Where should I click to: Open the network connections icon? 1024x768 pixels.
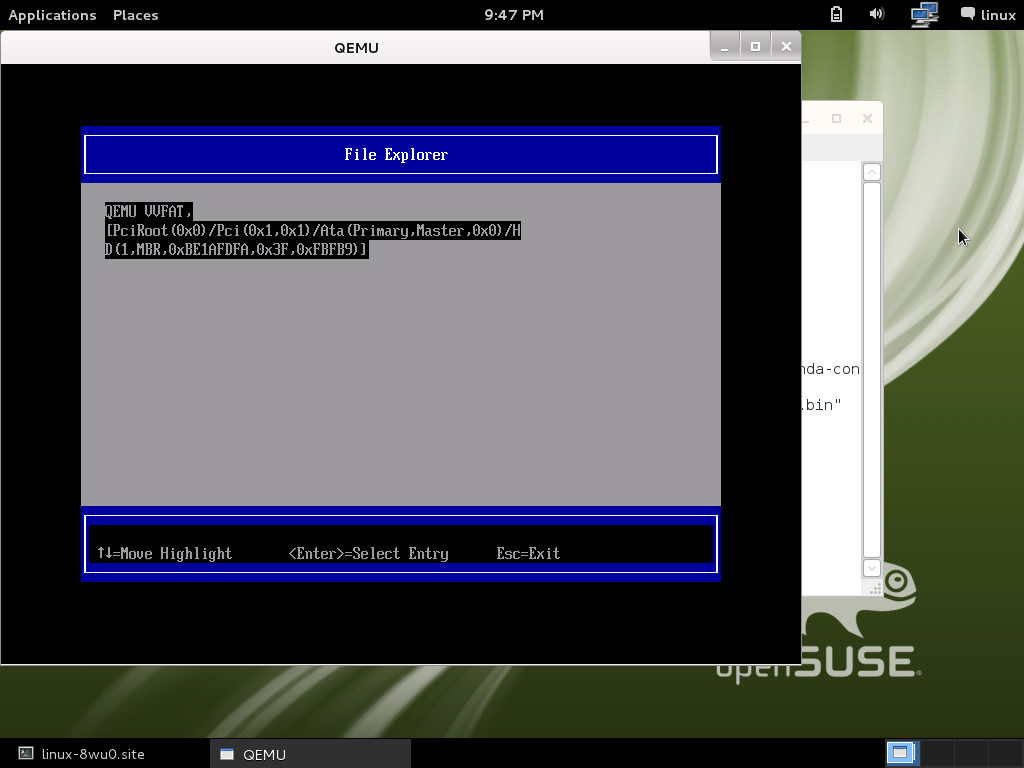point(924,14)
